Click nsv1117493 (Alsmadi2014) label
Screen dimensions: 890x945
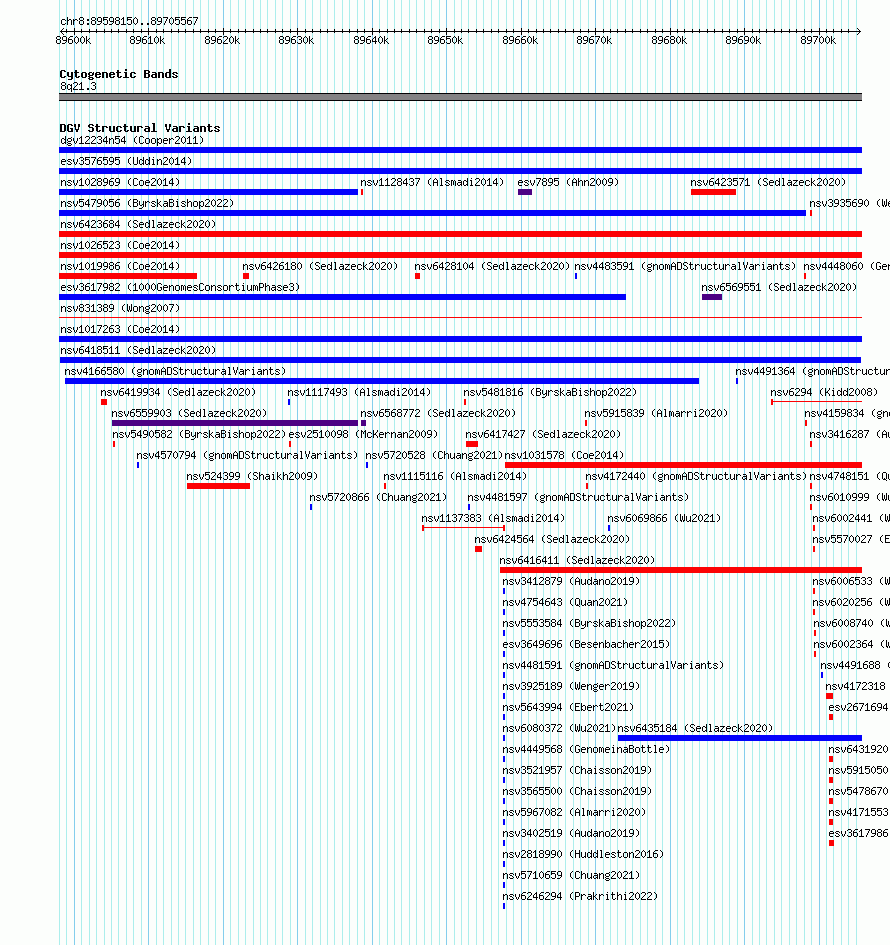point(359,392)
